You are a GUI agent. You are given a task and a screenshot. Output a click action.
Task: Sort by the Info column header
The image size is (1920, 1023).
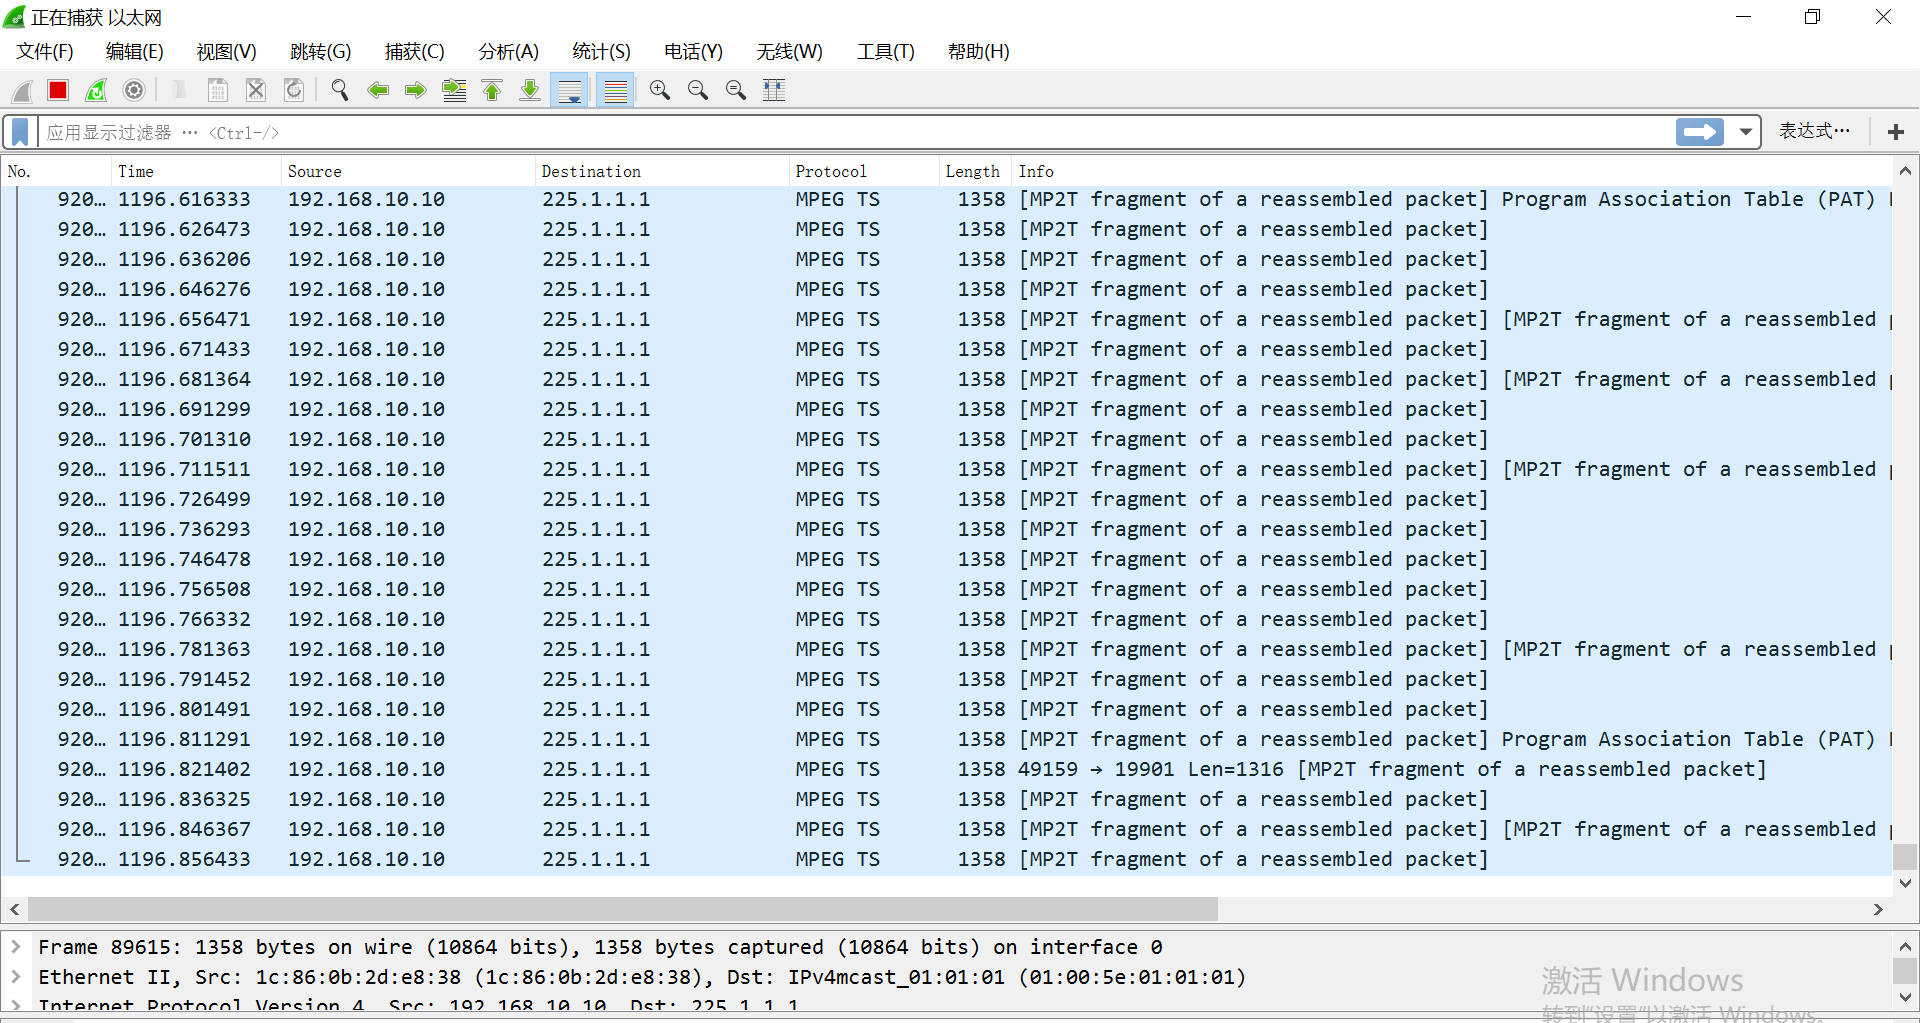tap(1452, 172)
